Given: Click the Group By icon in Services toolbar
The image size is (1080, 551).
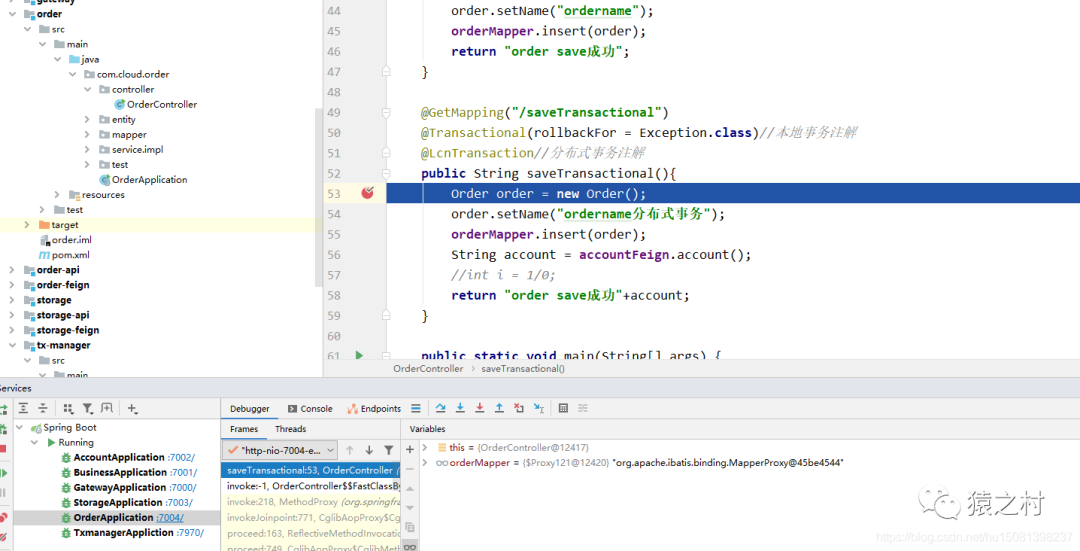Looking at the screenshot, I should click(68, 408).
